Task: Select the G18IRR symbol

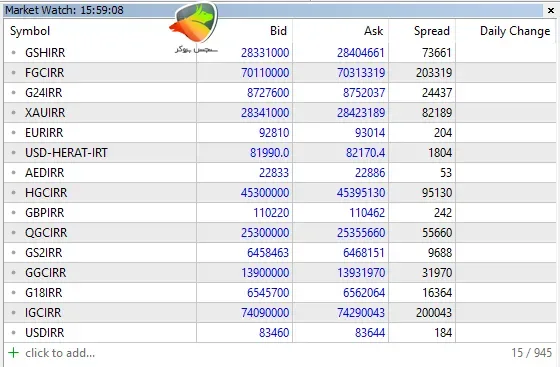Action: tap(43, 293)
